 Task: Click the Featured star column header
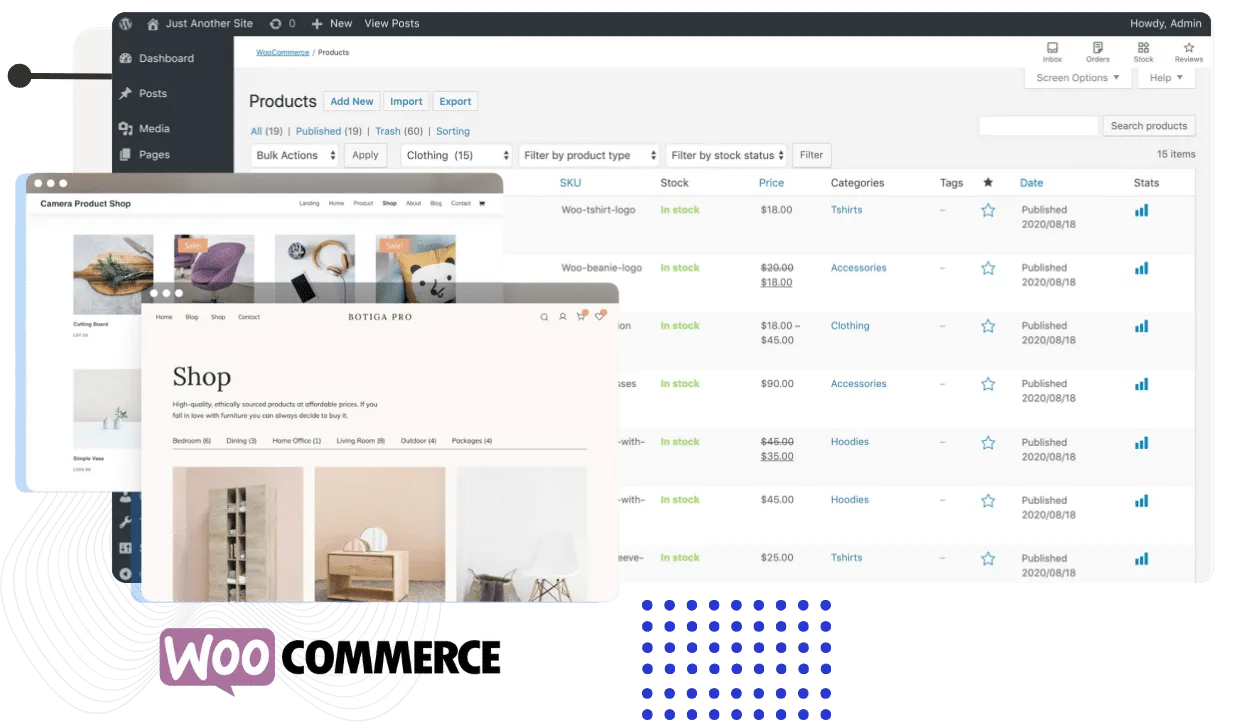click(988, 182)
